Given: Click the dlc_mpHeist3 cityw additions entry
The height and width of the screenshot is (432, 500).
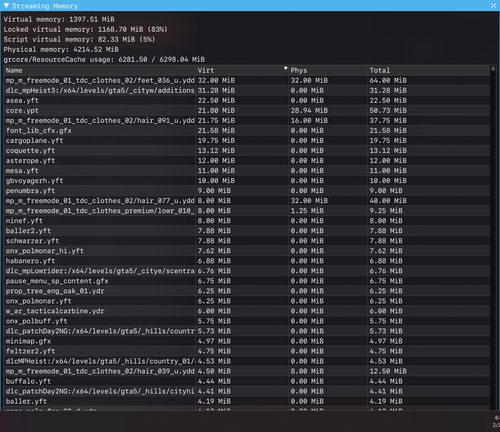Looking at the screenshot, I should [100, 90].
